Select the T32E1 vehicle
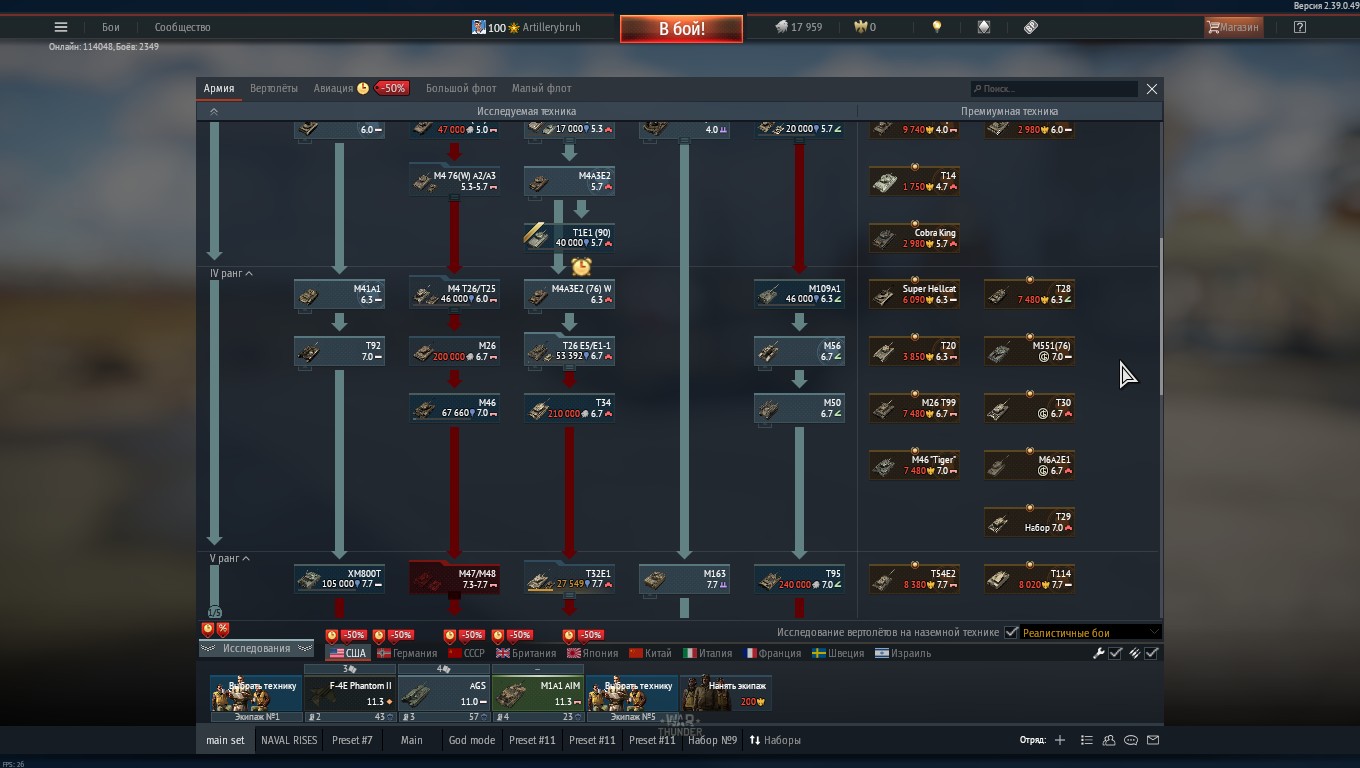 (x=569, y=579)
